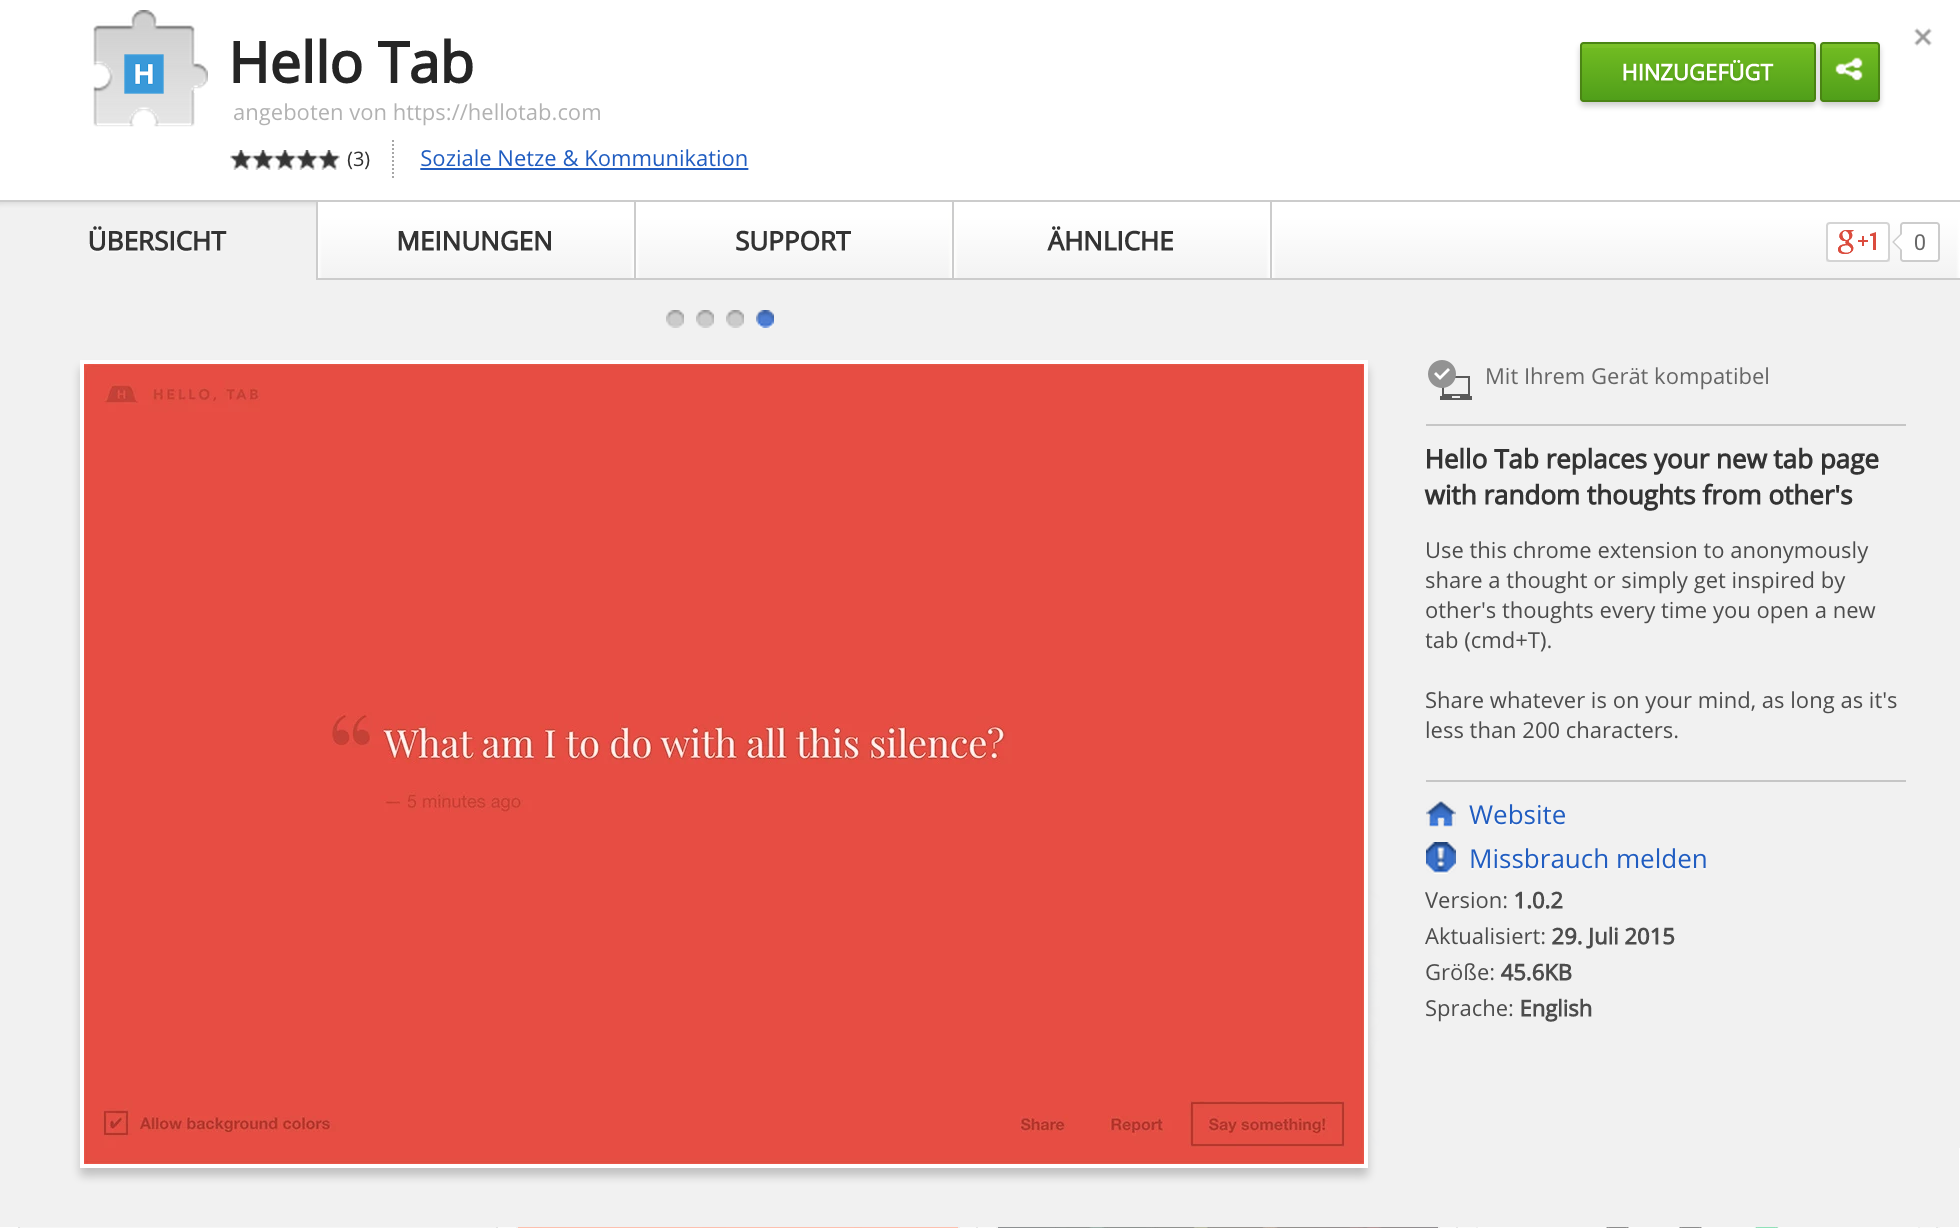Click the Hello Tab puzzle piece icon

pyautogui.click(x=145, y=72)
